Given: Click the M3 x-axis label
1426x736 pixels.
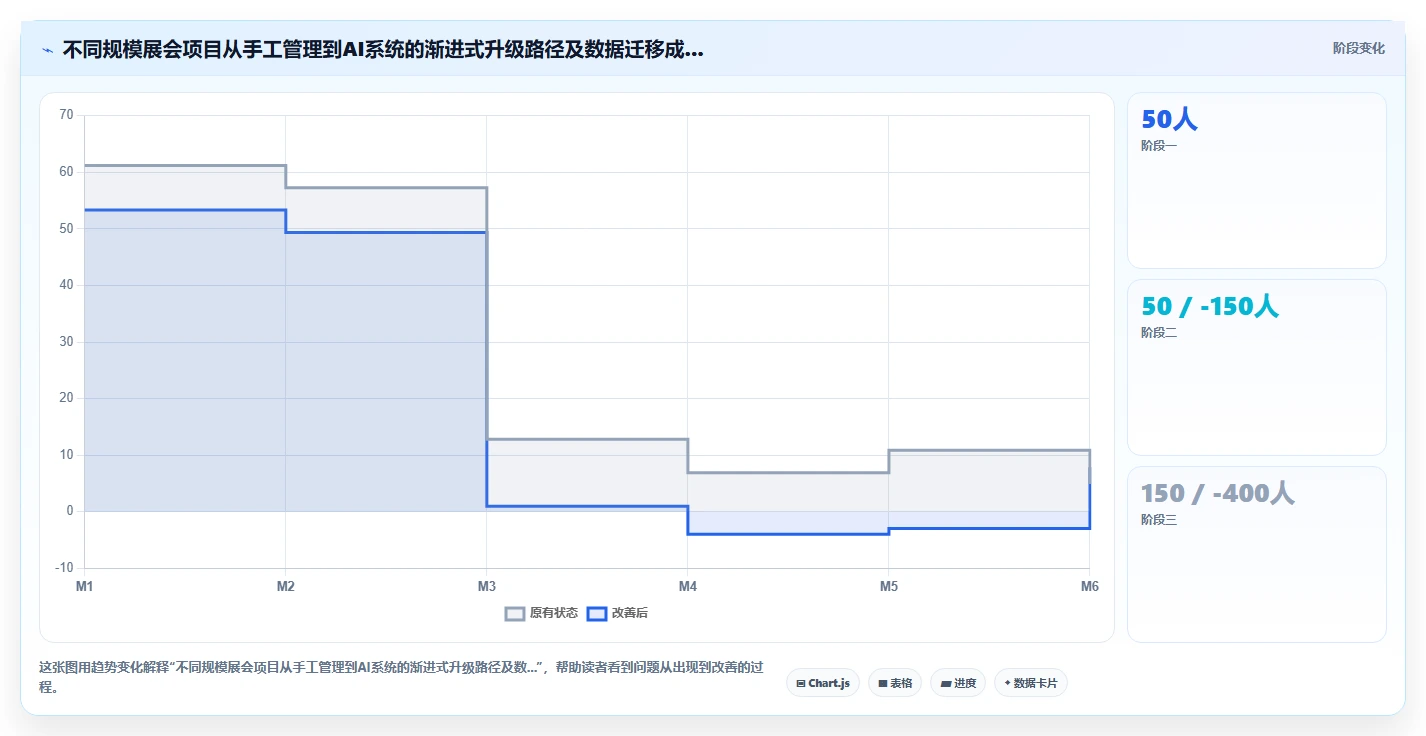Looking at the screenshot, I should [x=487, y=587].
